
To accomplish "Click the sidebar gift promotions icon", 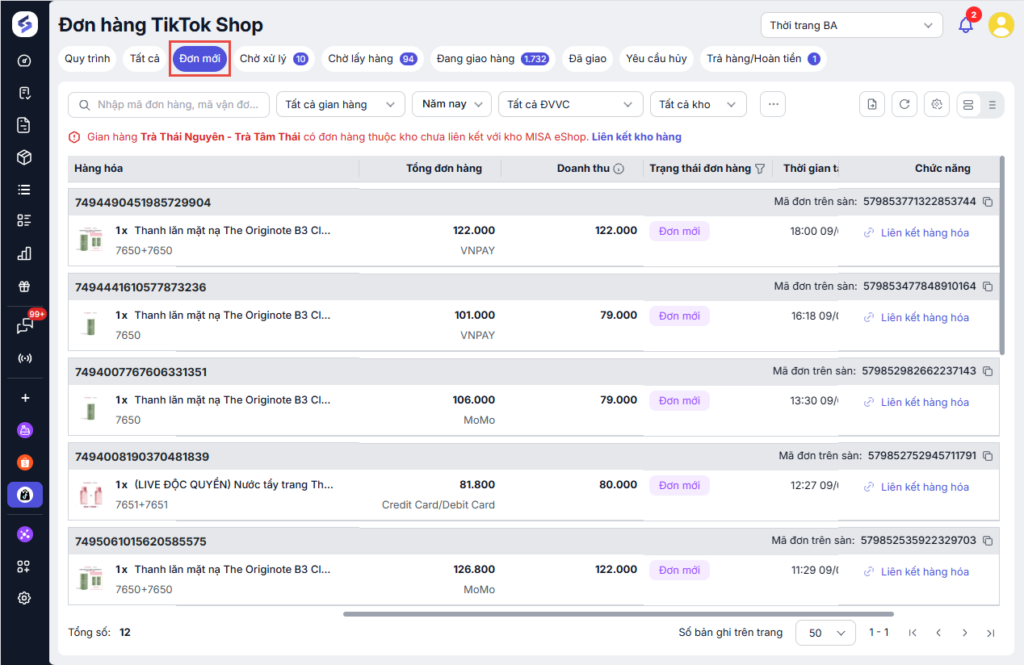I will pos(25,287).
